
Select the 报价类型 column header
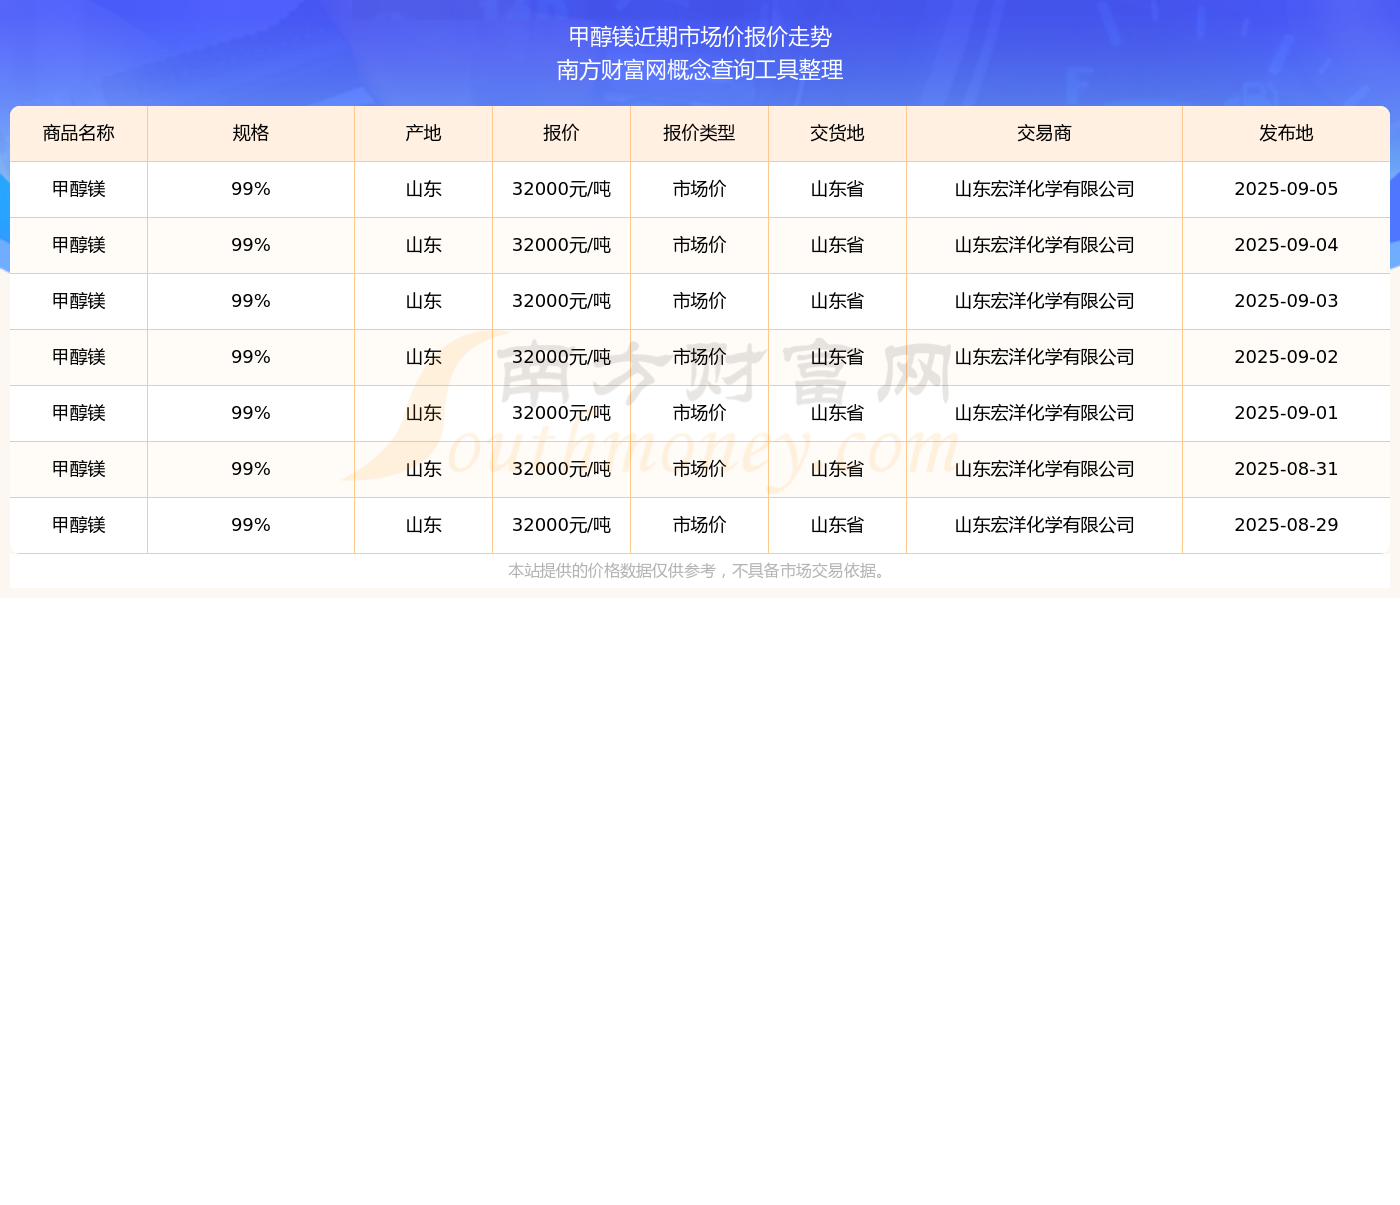click(x=699, y=134)
